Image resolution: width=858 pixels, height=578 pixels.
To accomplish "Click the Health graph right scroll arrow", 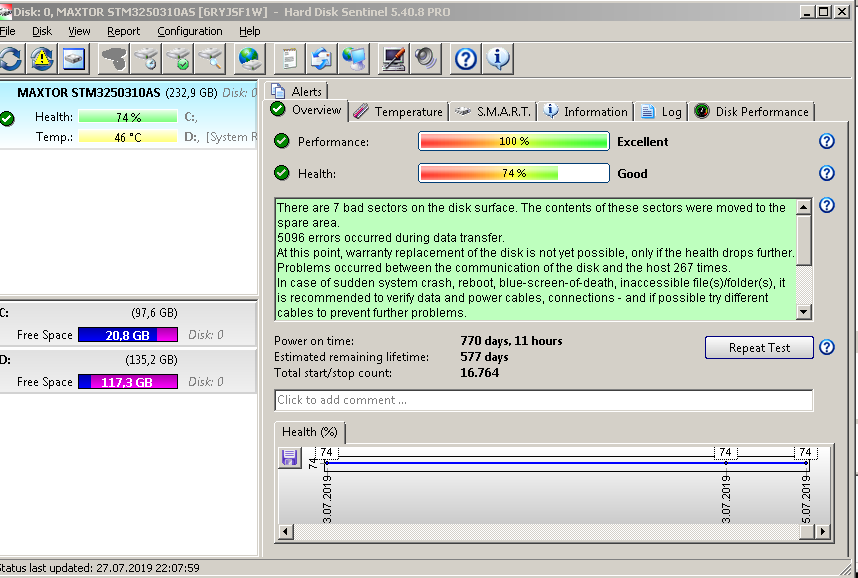I will (822, 531).
